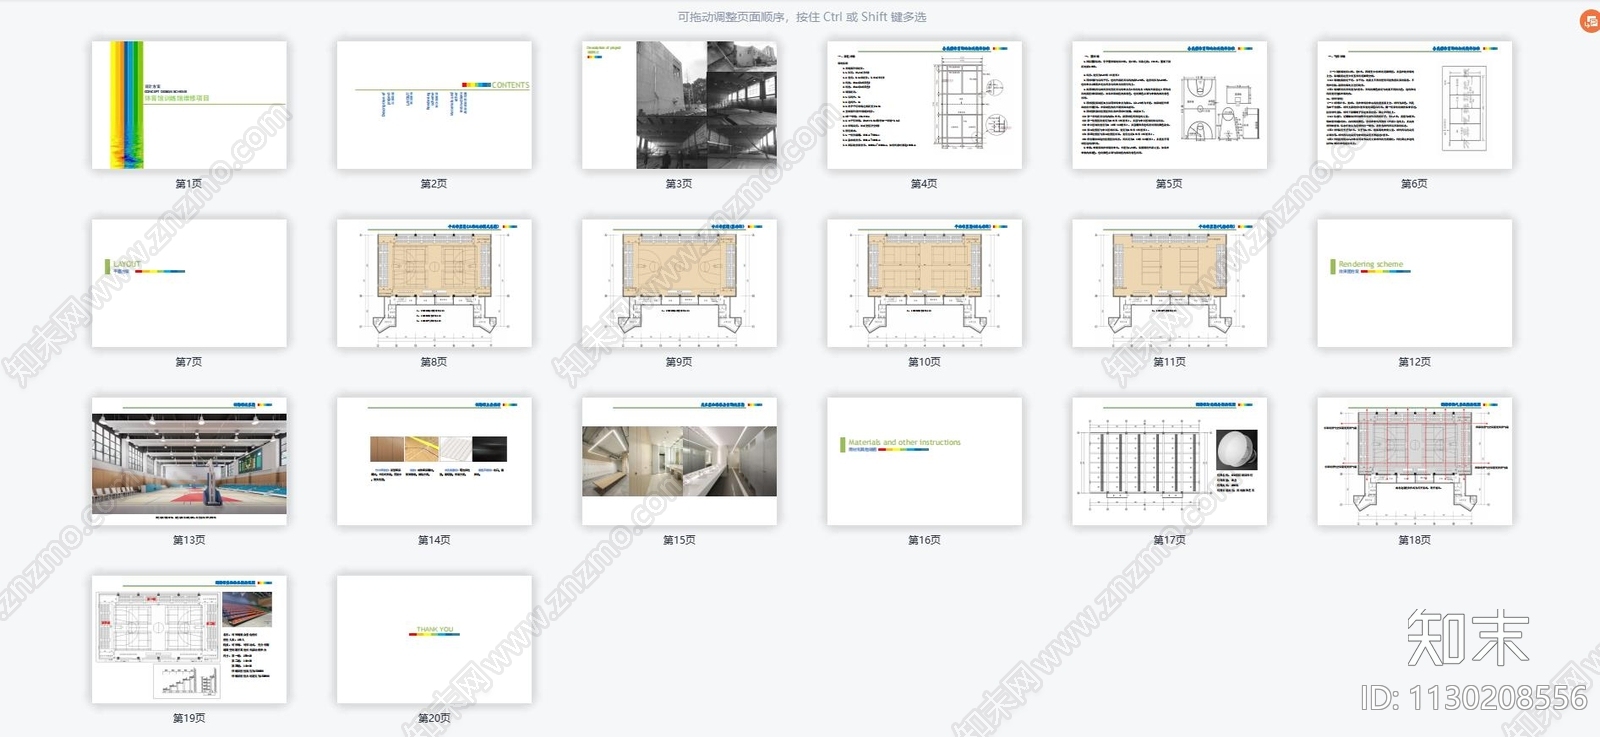Click the 第5页 page label
The width and height of the screenshot is (1600, 737).
(x=1169, y=184)
